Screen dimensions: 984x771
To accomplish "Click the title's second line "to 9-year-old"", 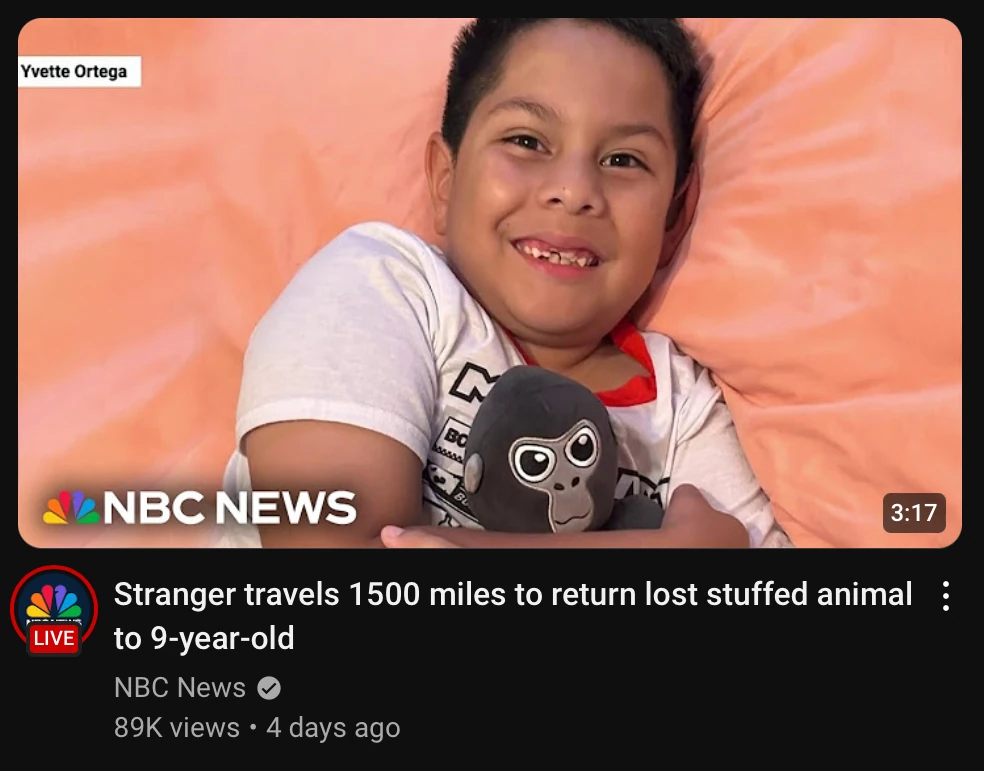I will 204,639.
